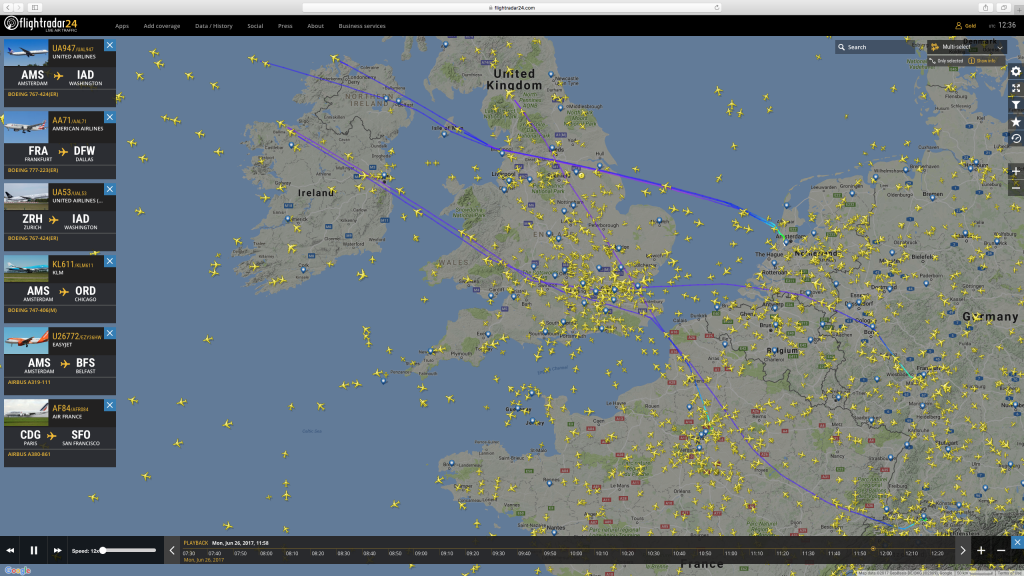Open the Press menu
1024x576 pixels.
(x=285, y=26)
